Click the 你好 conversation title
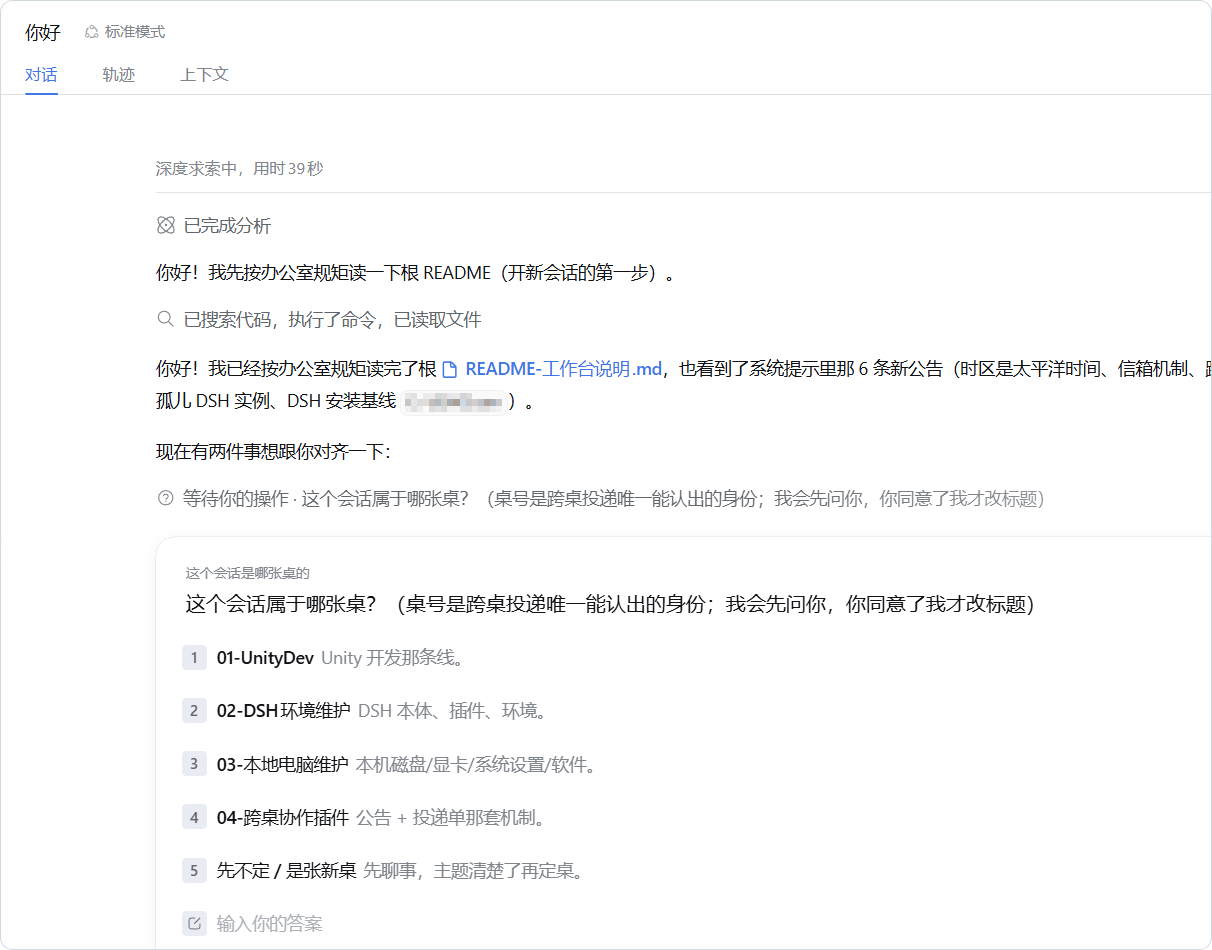1212x950 pixels. [x=43, y=33]
